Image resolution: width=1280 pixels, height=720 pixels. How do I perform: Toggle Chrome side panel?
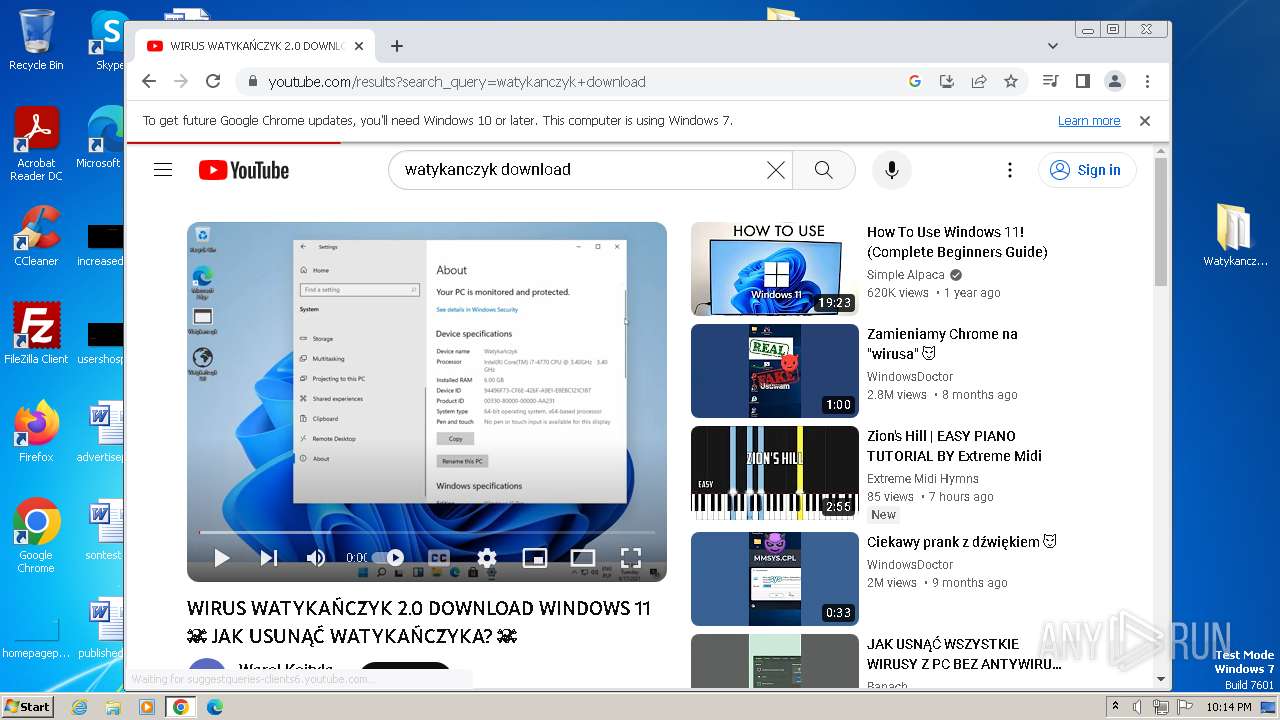(1082, 82)
